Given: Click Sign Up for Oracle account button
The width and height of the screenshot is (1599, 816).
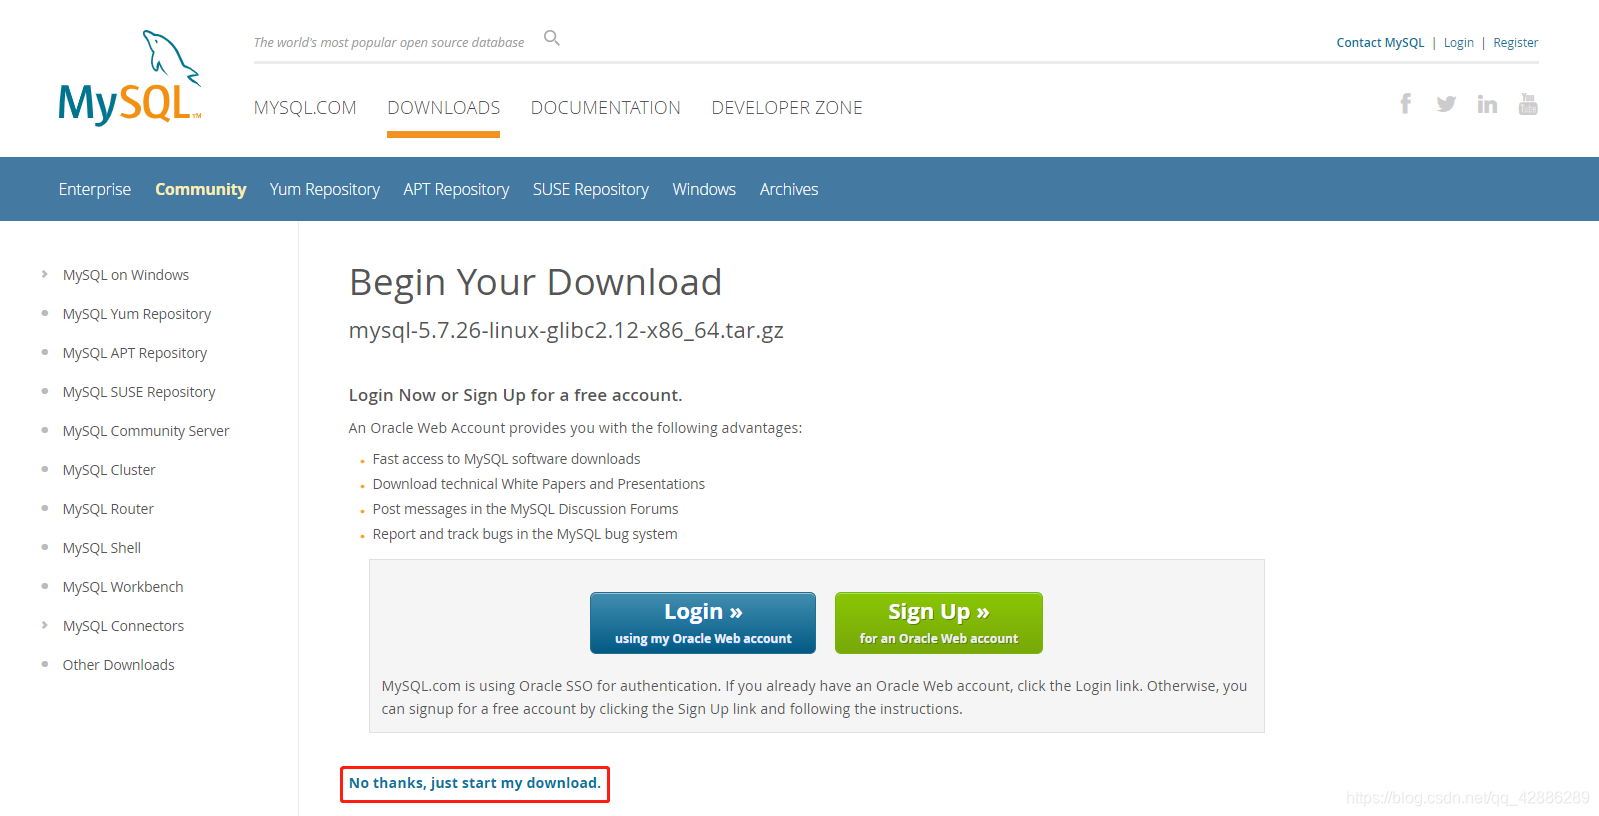Looking at the screenshot, I should click(939, 623).
